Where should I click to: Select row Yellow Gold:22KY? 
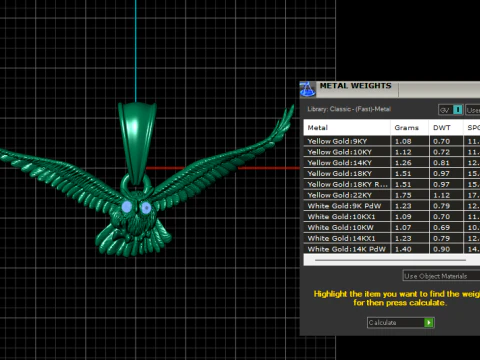tap(392, 195)
